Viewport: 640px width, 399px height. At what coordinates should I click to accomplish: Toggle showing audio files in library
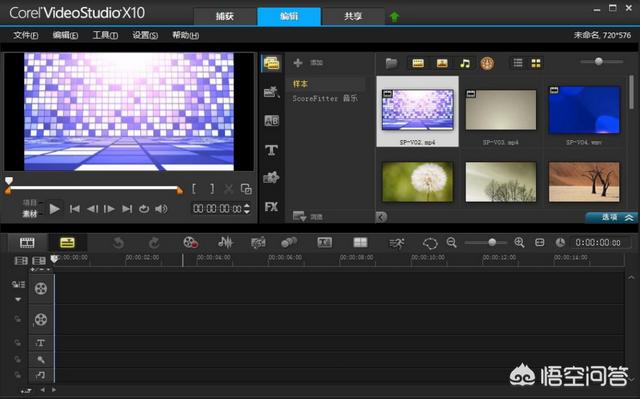point(465,63)
